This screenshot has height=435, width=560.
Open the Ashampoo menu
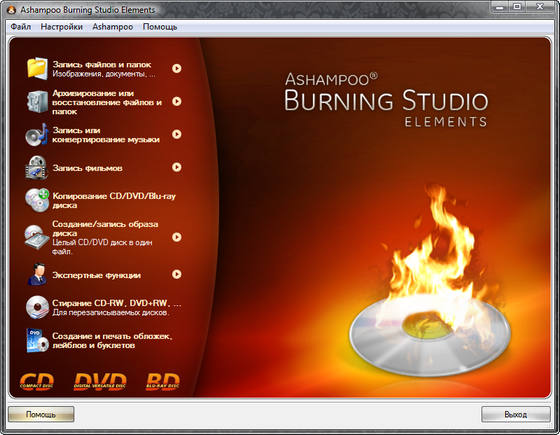(x=112, y=27)
